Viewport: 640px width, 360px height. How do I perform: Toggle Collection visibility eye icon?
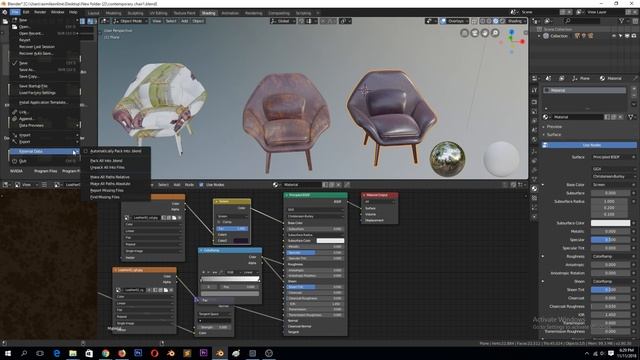pyautogui.click(x=614, y=36)
